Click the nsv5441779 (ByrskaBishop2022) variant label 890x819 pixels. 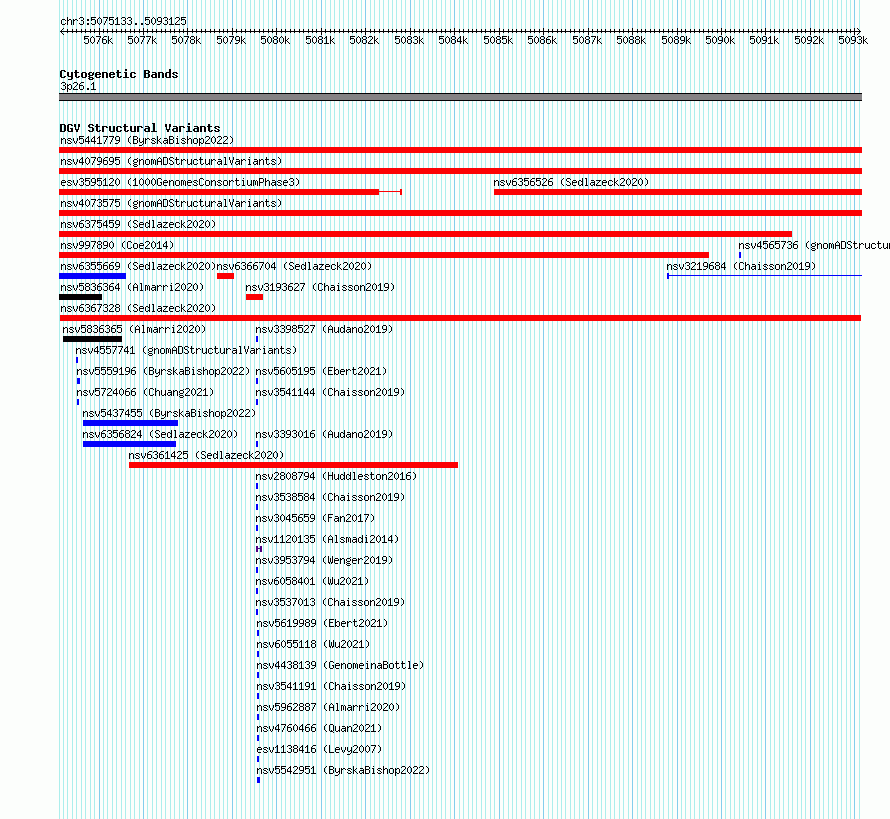click(147, 140)
